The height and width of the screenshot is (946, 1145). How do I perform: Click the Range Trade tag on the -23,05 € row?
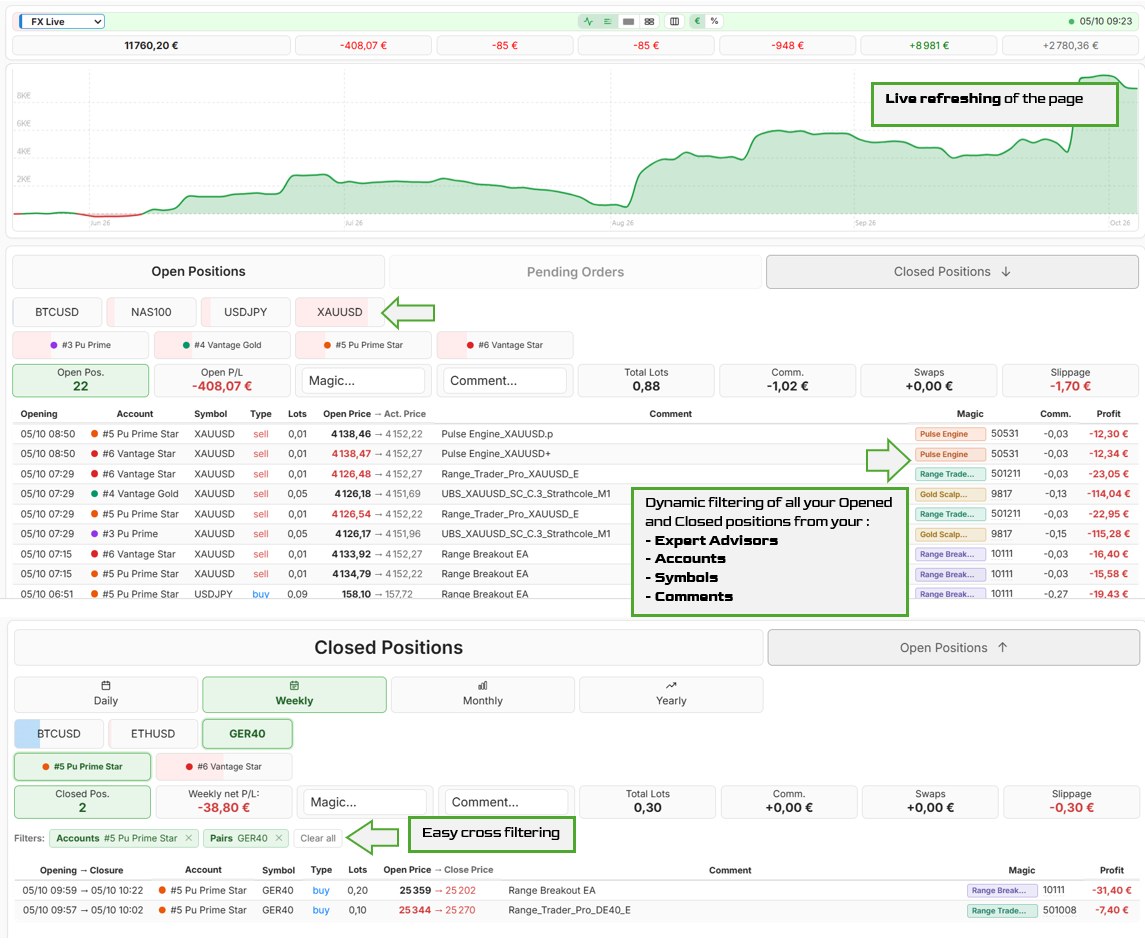[x=950, y=474]
